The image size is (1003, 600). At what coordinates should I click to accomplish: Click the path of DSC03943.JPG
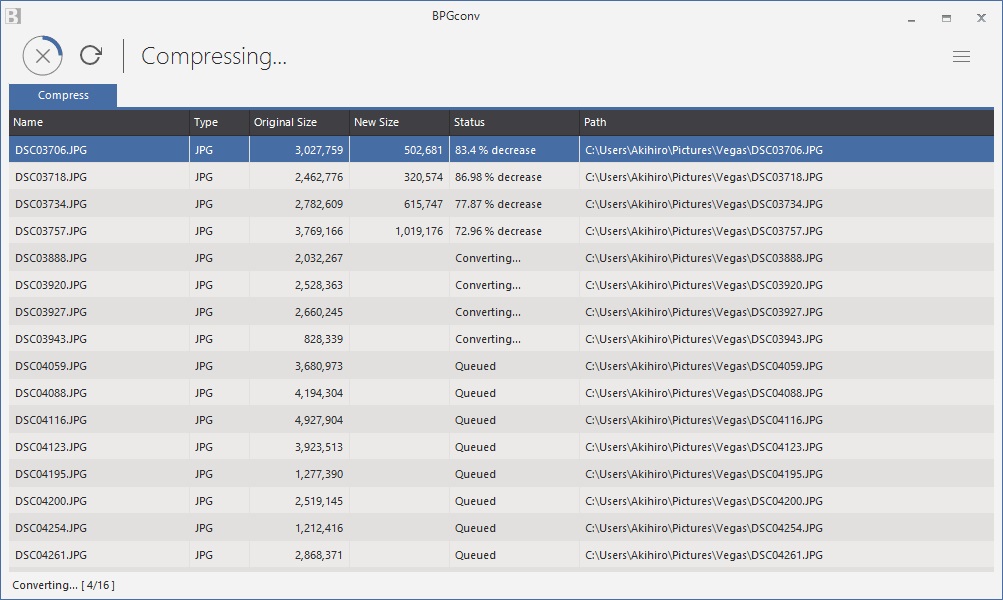coord(703,339)
